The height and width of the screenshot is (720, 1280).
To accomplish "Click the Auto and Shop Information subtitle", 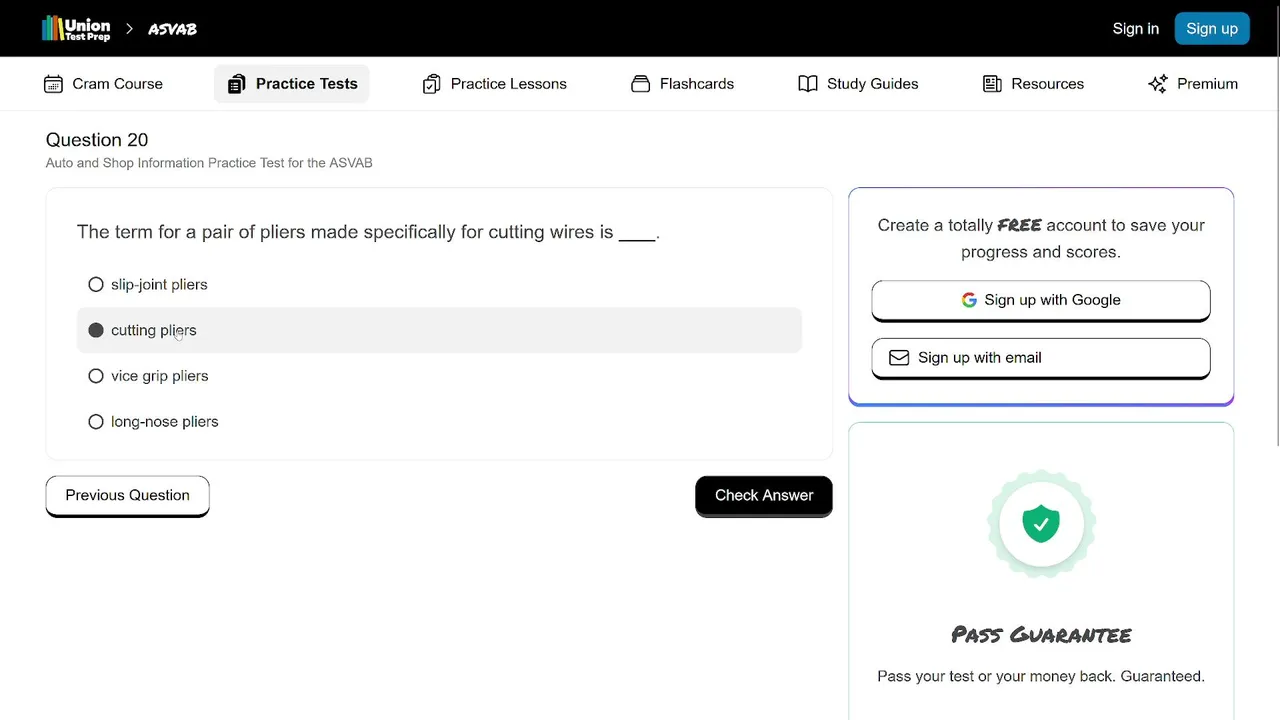I will (209, 163).
